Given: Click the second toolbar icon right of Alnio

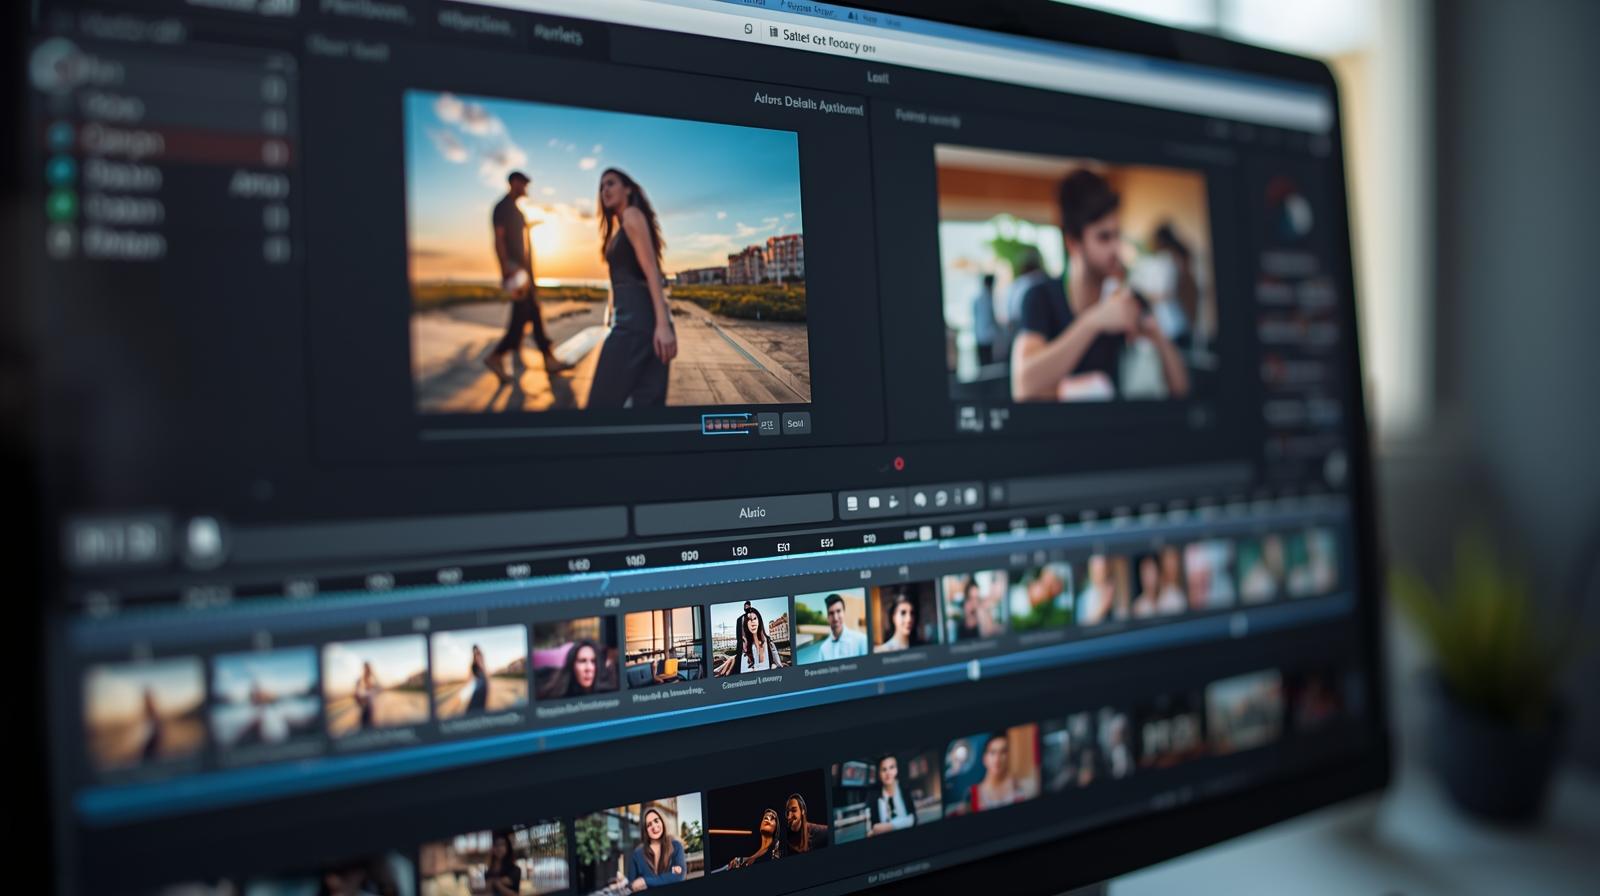Looking at the screenshot, I should click(874, 502).
